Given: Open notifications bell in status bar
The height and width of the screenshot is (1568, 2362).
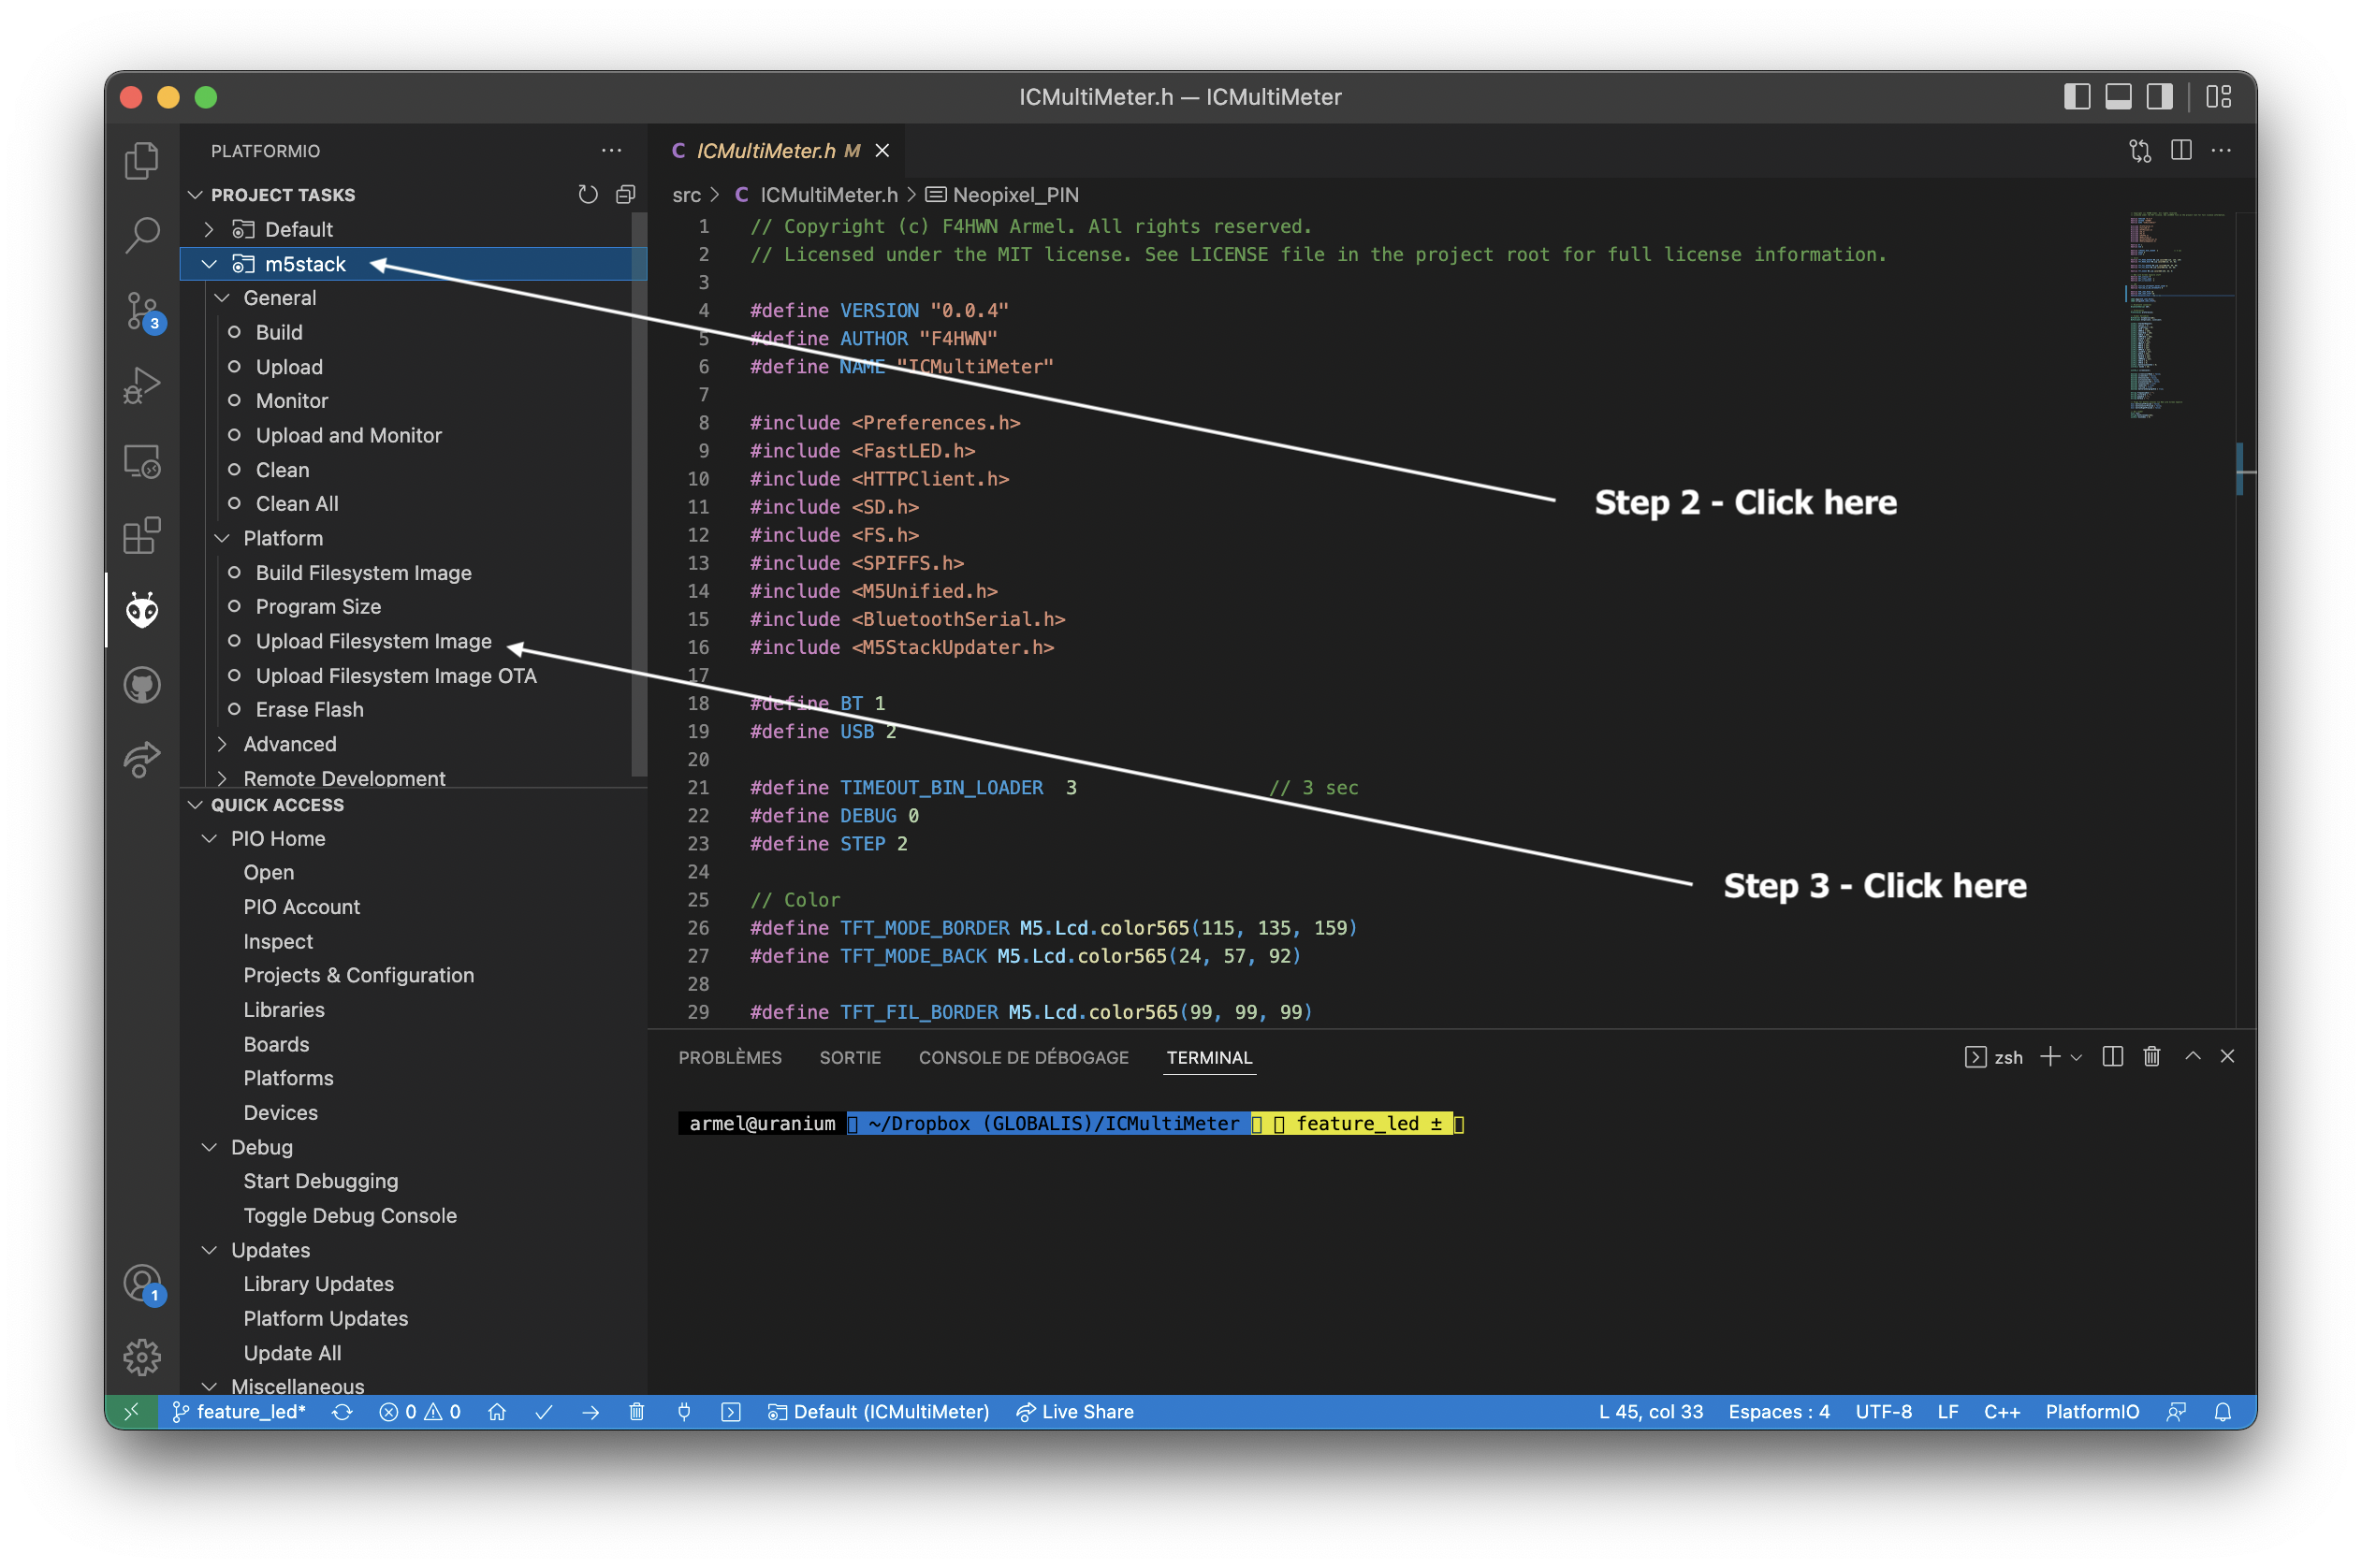Looking at the screenshot, I should click(2222, 1411).
